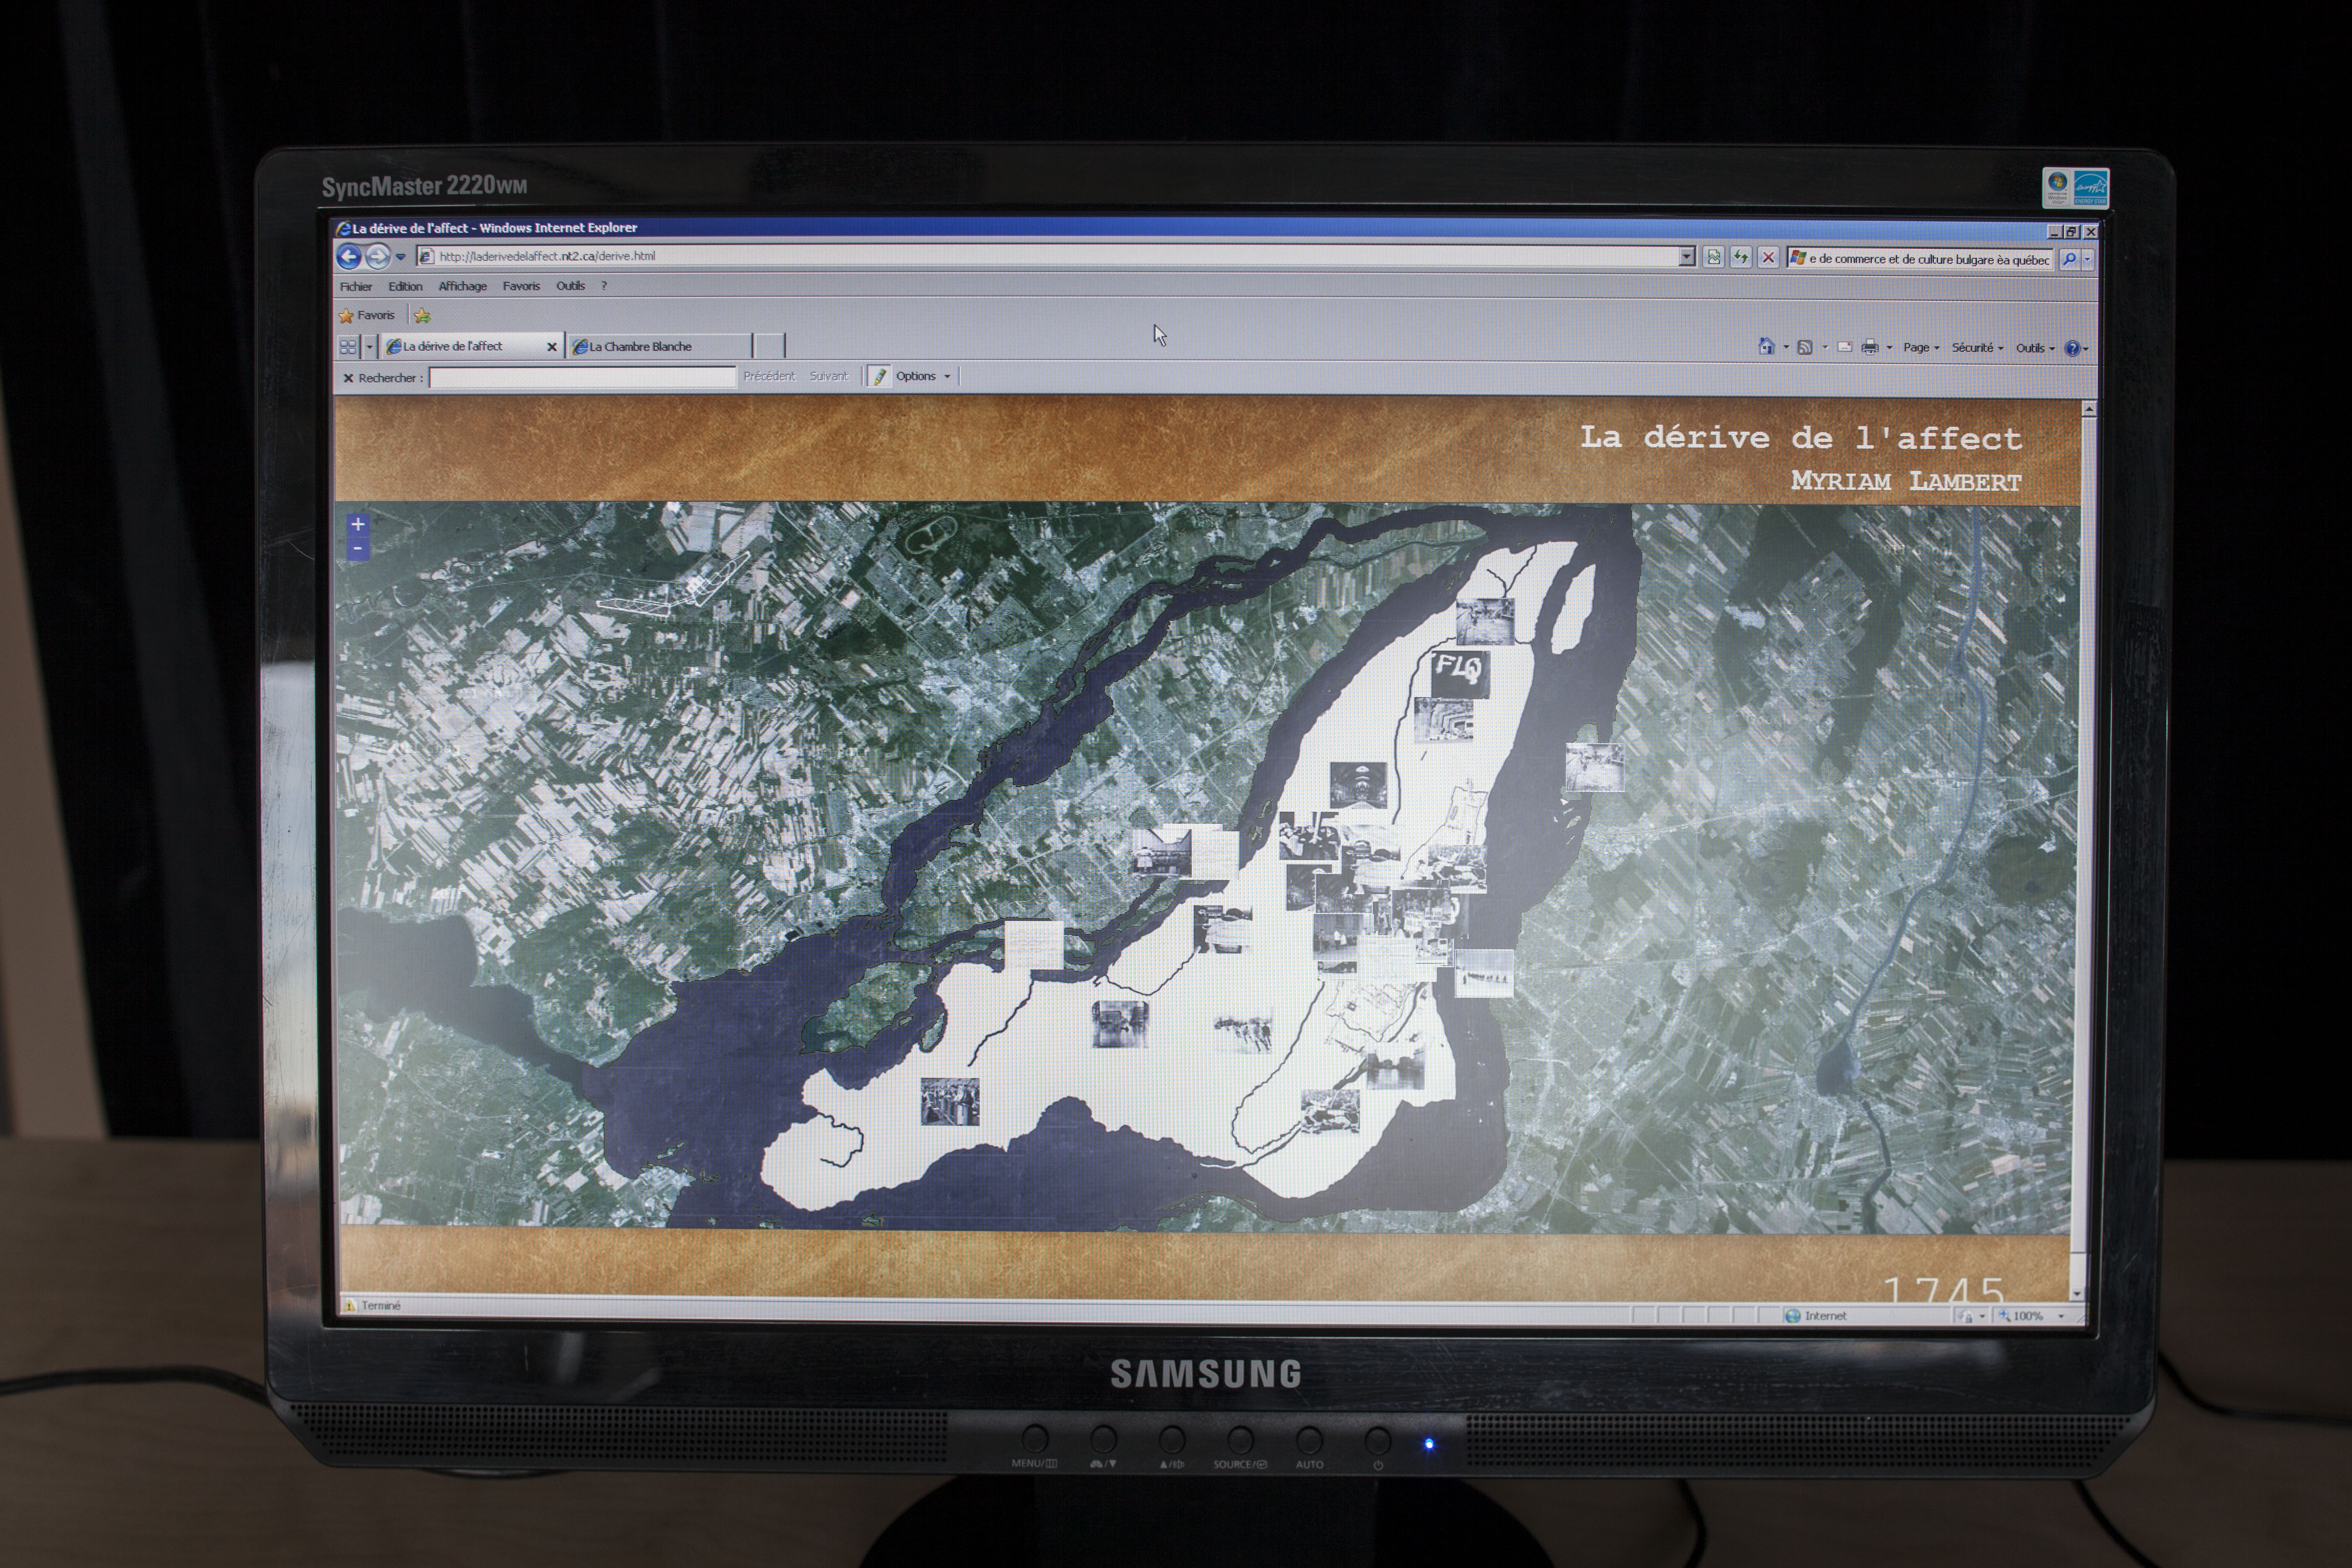Screen dimensions: 2352x1568
Task: Open the blue help question icon
Action: point(2073,349)
